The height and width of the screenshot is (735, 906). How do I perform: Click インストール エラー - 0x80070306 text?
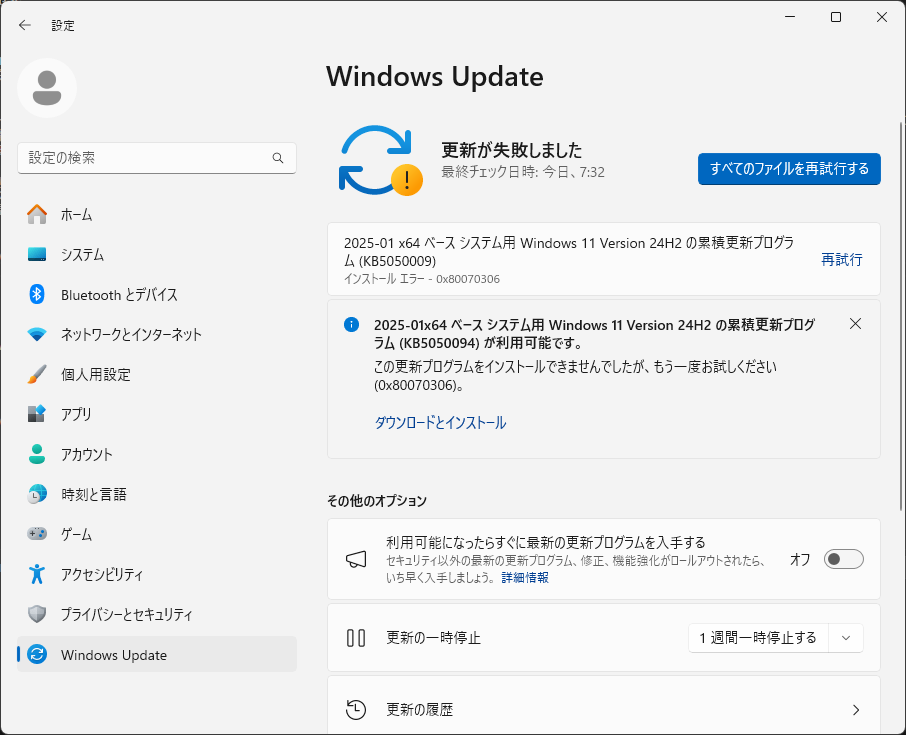[x=422, y=279]
